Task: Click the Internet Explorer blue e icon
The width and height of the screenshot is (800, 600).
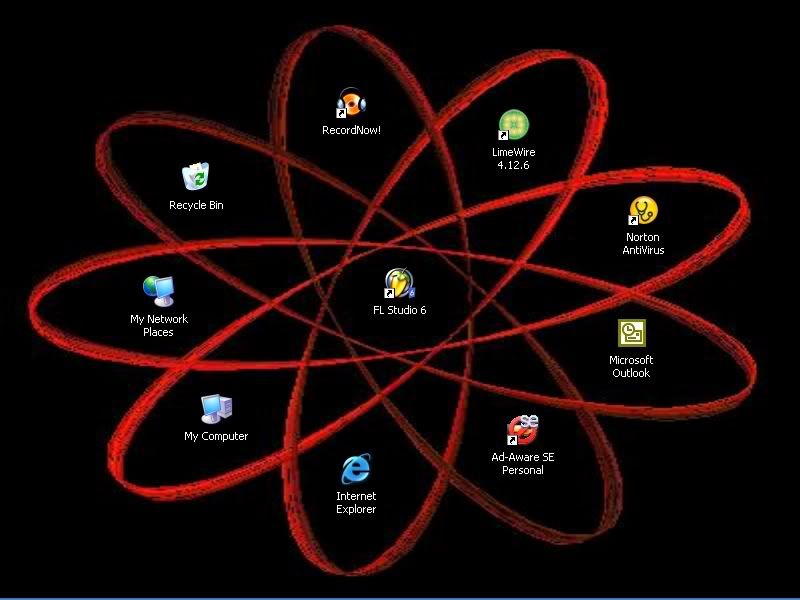Action: tap(356, 468)
